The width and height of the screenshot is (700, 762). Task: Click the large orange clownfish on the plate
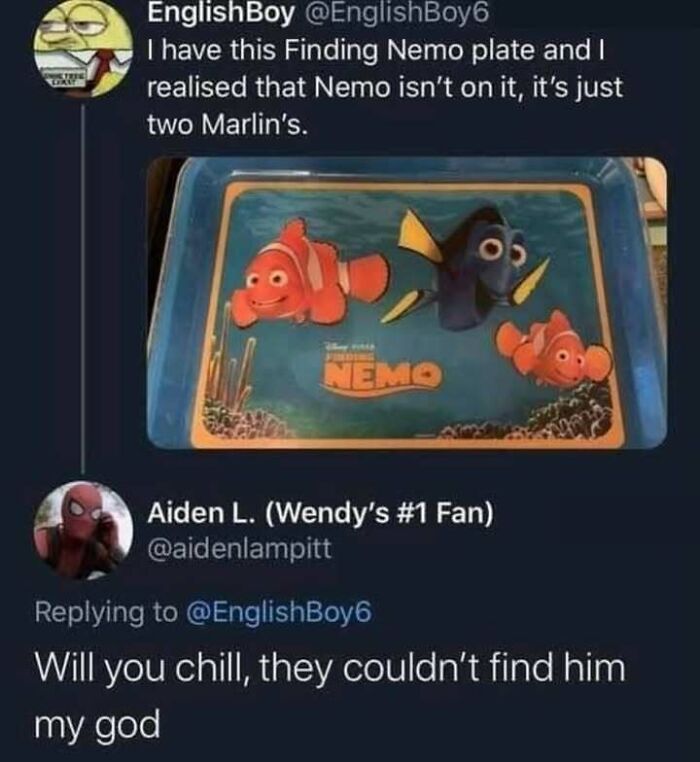(x=310, y=276)
